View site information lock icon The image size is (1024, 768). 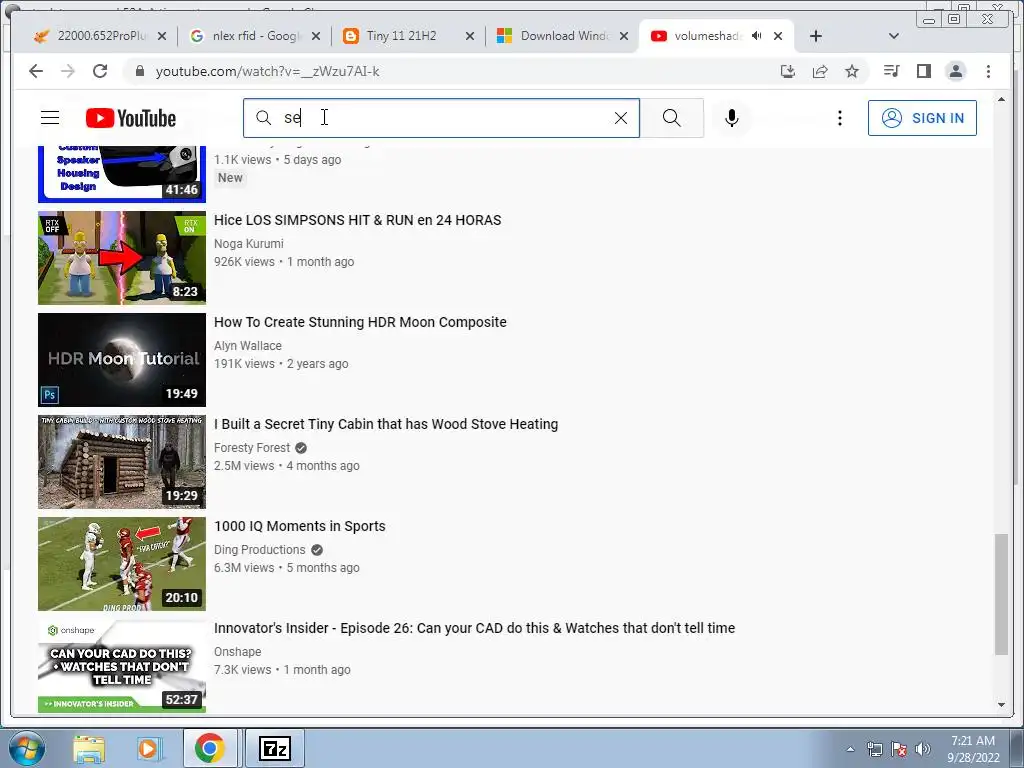139,71
